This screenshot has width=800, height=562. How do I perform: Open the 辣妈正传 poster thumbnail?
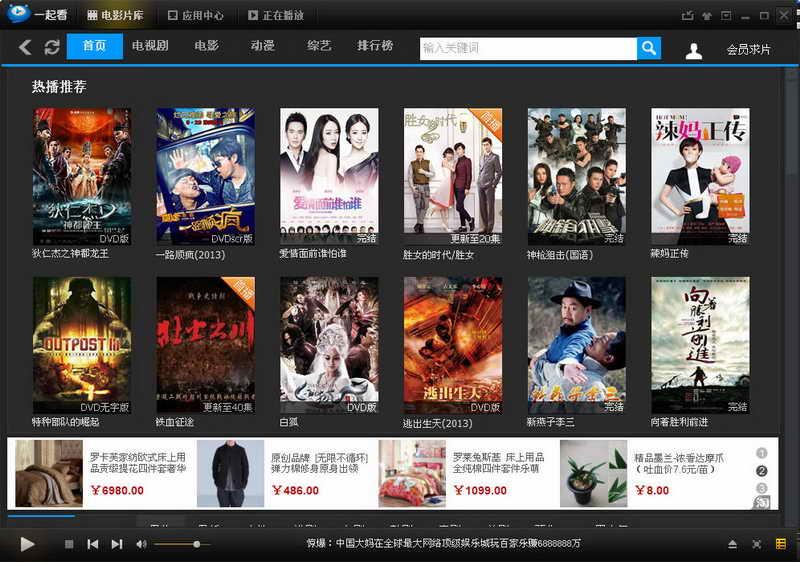[701, 176]
